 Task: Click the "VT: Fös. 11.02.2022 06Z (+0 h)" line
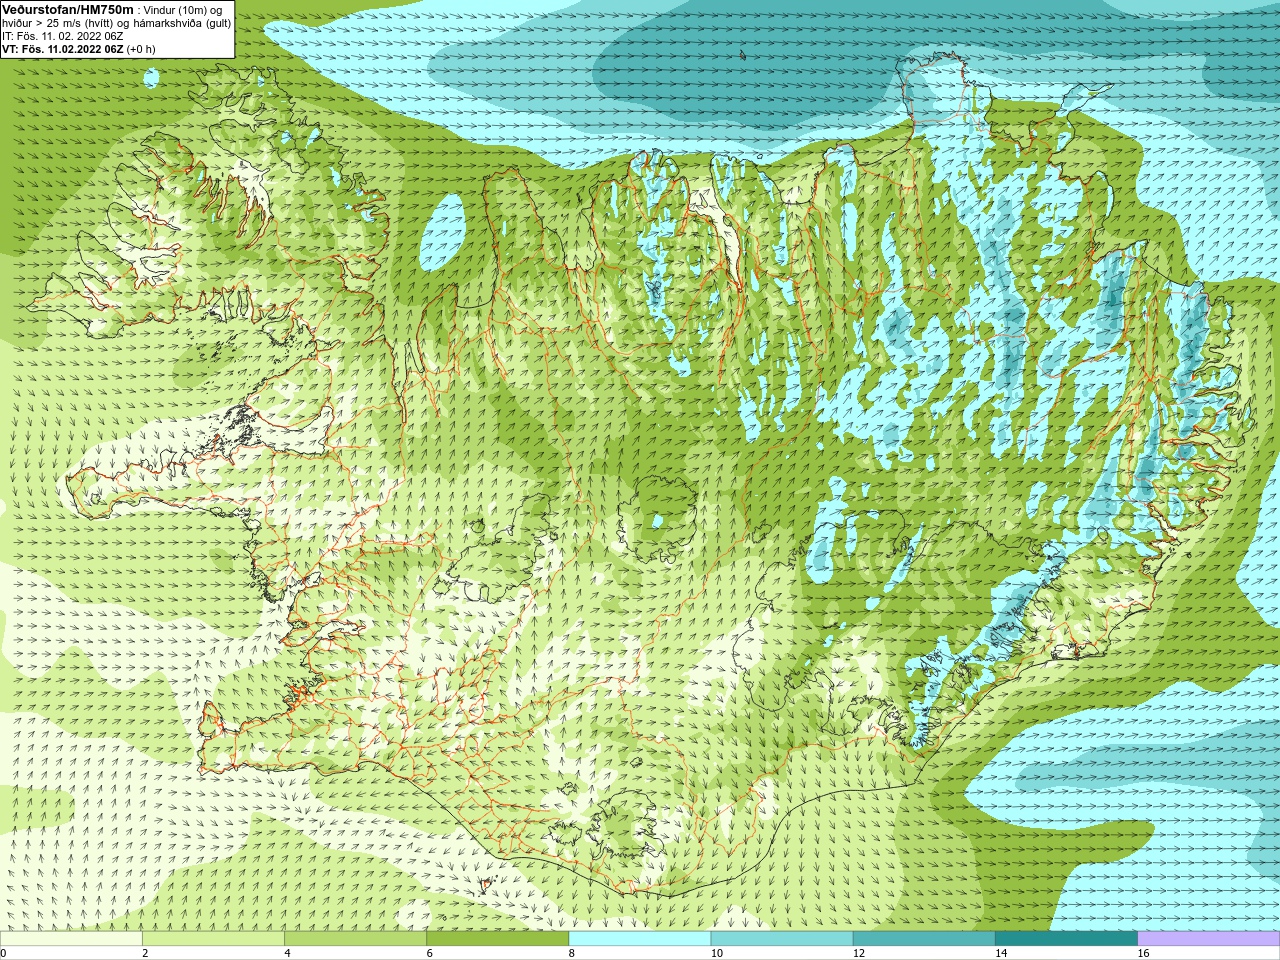[x=79, y=49]
